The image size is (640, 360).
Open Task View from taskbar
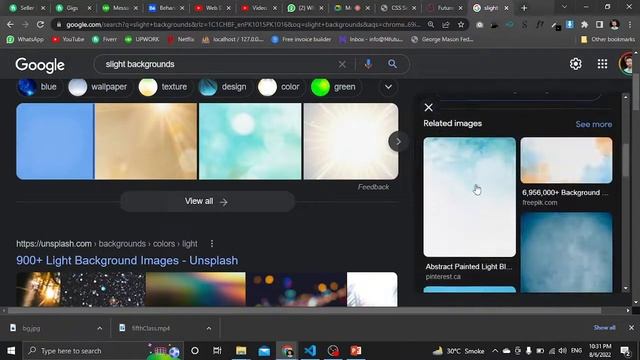click(217, 351)
